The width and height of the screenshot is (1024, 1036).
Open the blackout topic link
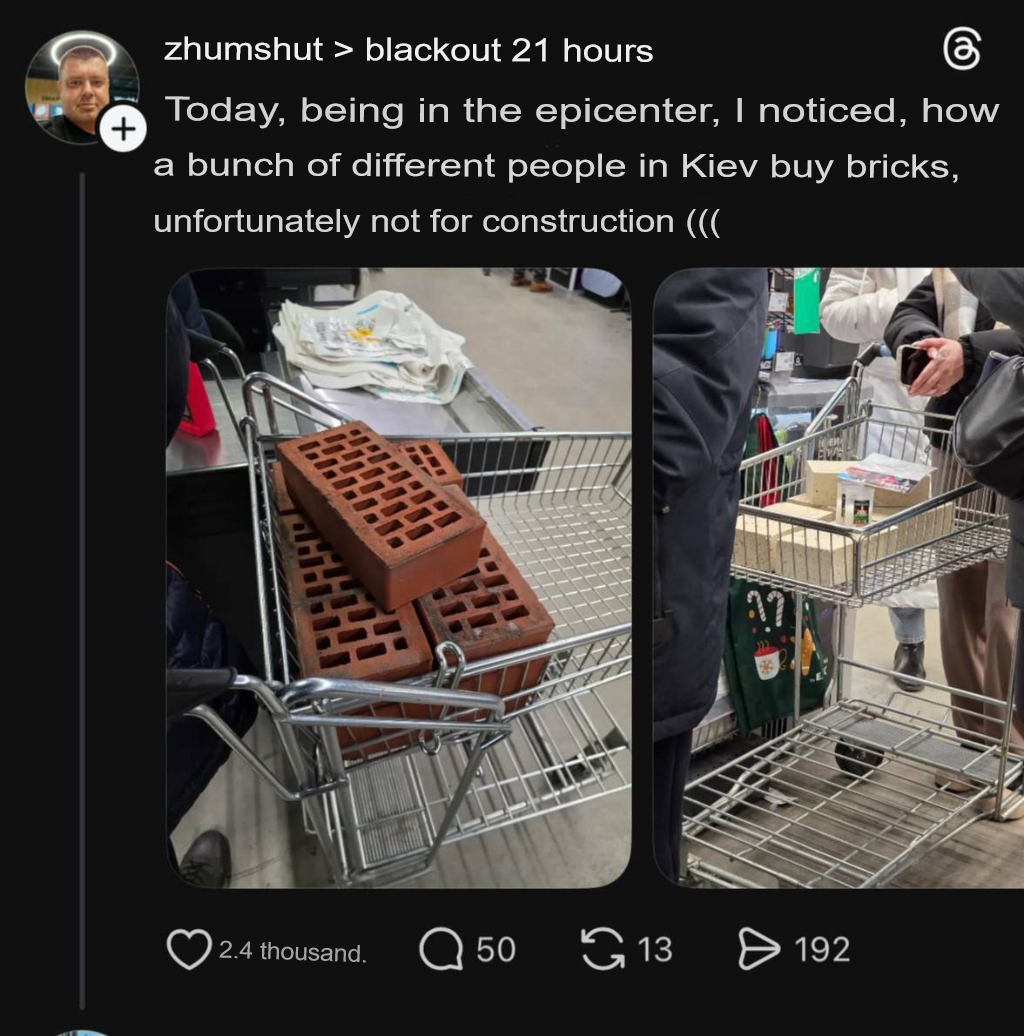point(433,50)
